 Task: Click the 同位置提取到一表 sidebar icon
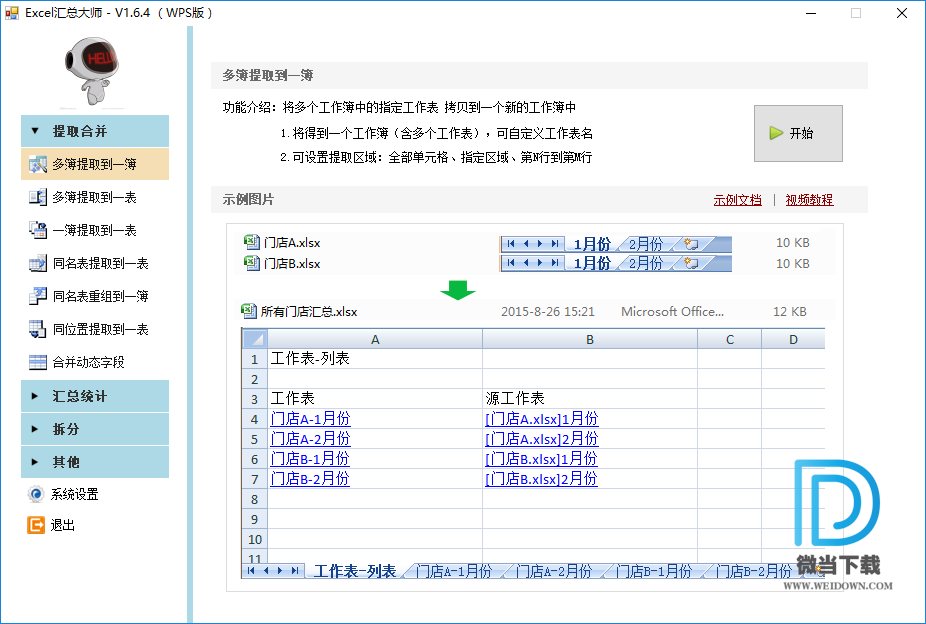click(x=38, y=329)
